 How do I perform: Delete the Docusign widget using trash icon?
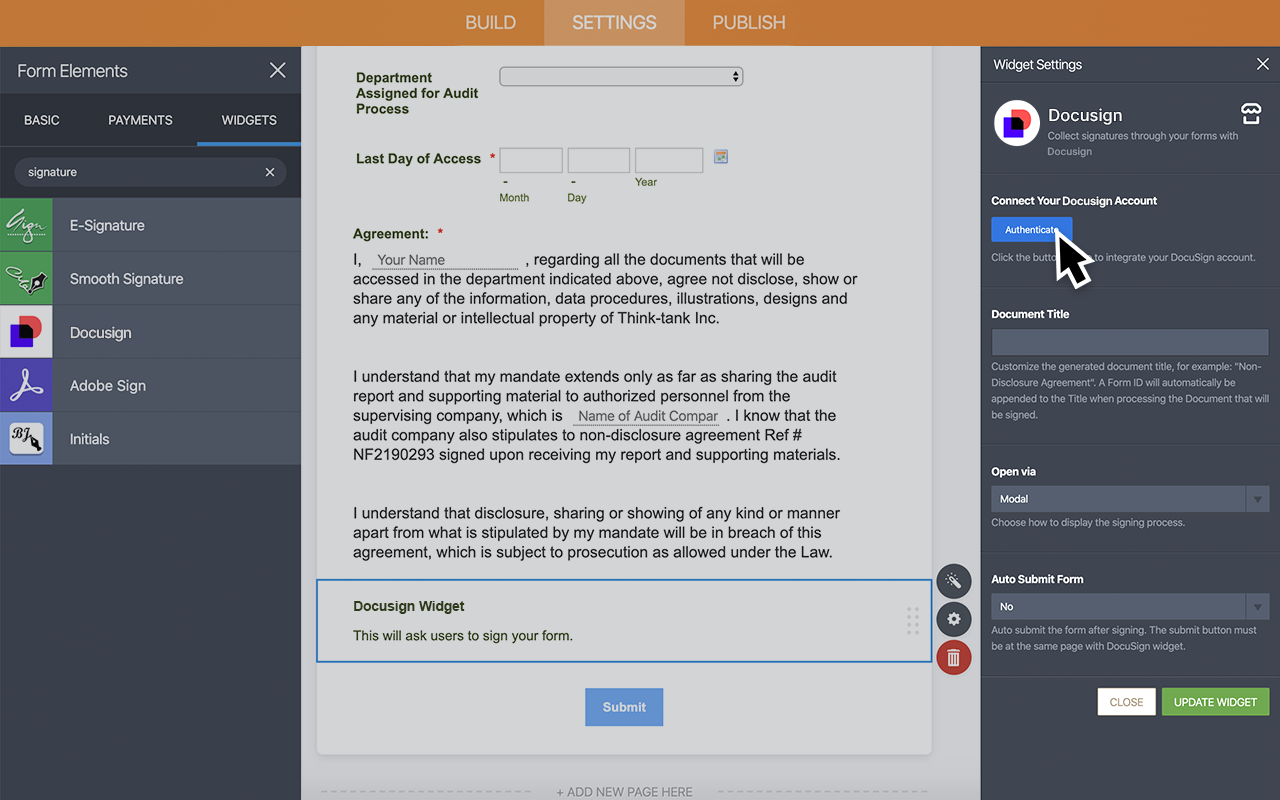[953, 657]
